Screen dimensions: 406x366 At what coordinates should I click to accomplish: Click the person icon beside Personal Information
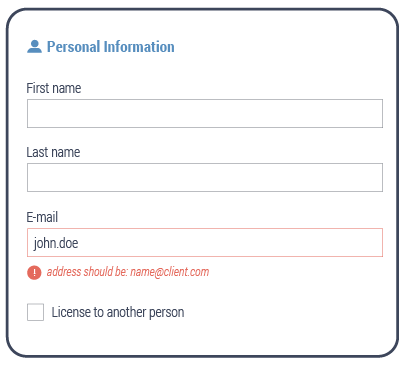[34, 47]
